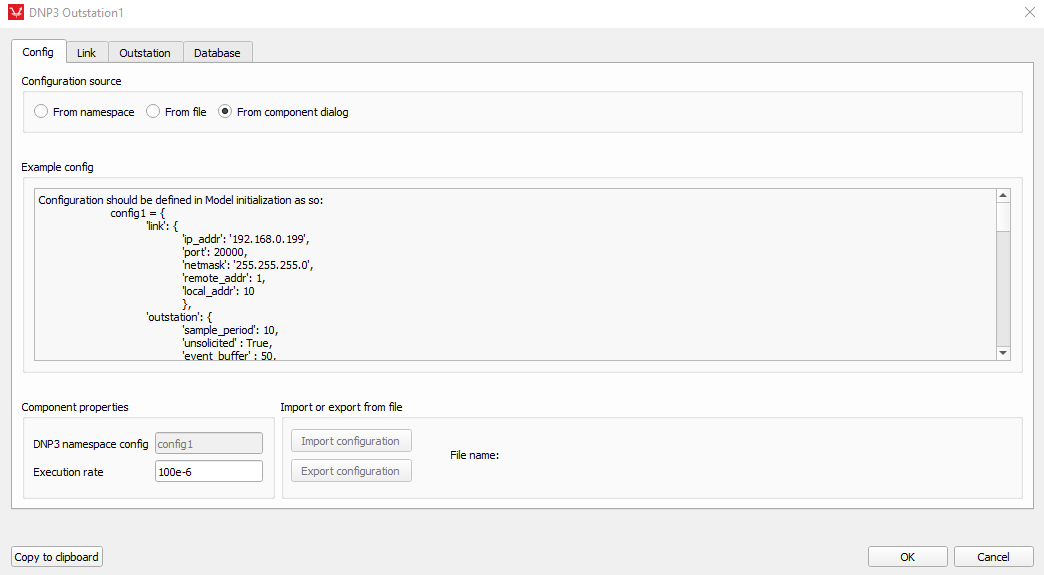Screen dimensions: 1044x575
Task: Select the From namespace radio option
Action: (x=41, y=112)
